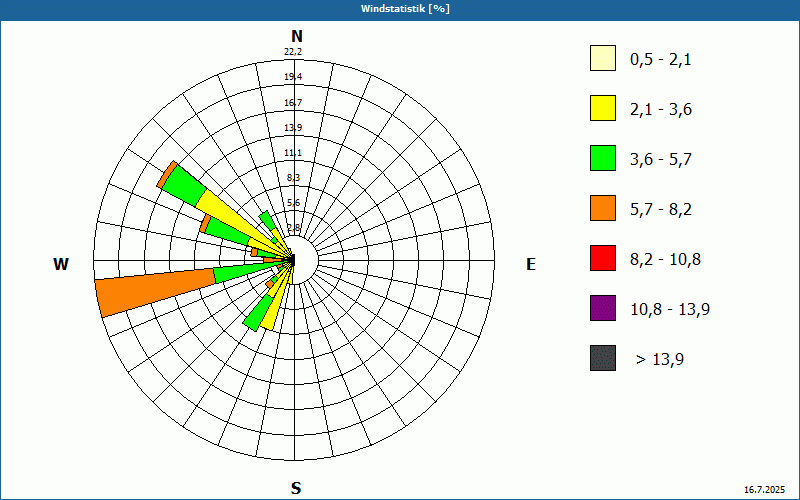Click the 5,6 radial axis label

pos(293,203)
